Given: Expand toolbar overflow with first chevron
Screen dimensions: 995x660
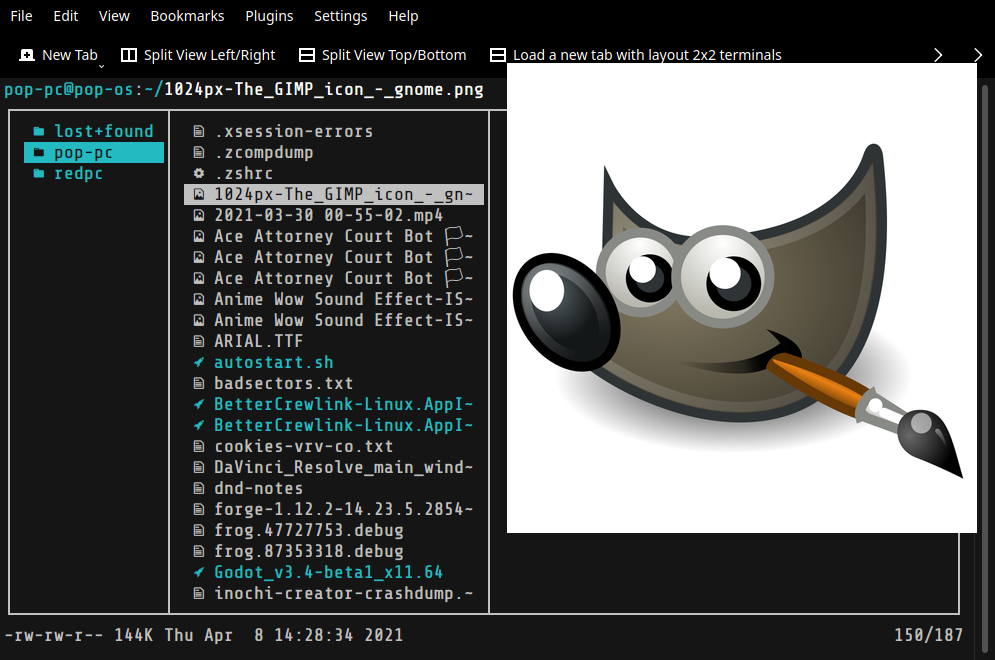Looking at the screenshot, I should pyautogui.click(x=938, y=55).
